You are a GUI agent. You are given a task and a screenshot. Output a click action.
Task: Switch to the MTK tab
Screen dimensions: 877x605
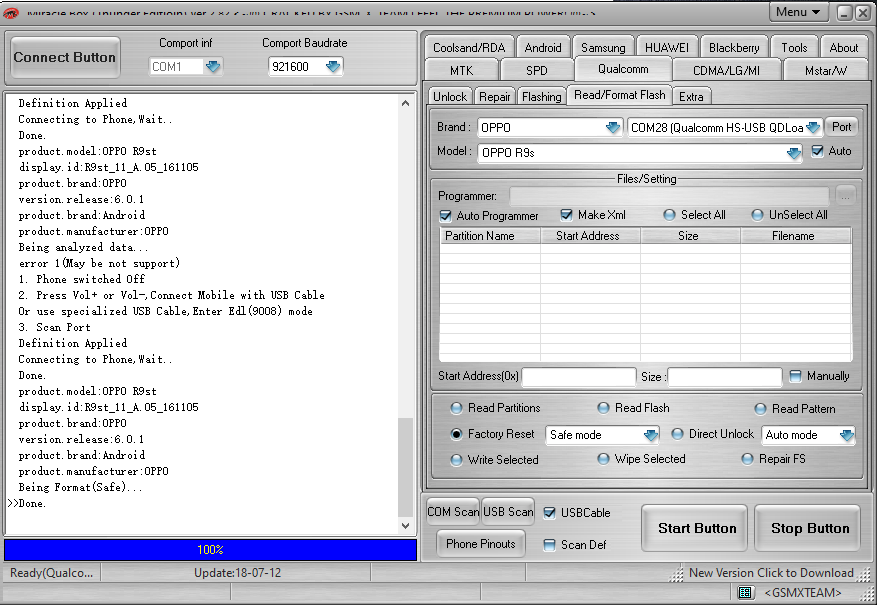[x=461, y=70]
